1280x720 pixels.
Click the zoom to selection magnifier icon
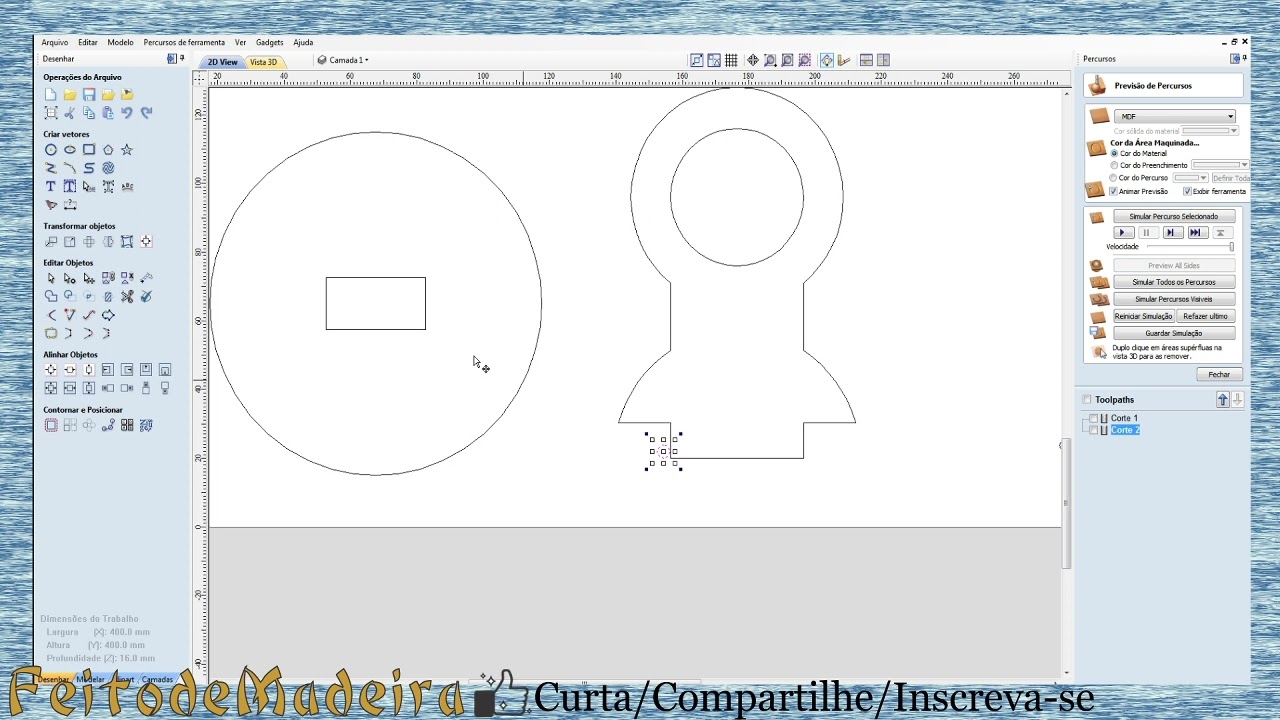(x=804, y=60)
